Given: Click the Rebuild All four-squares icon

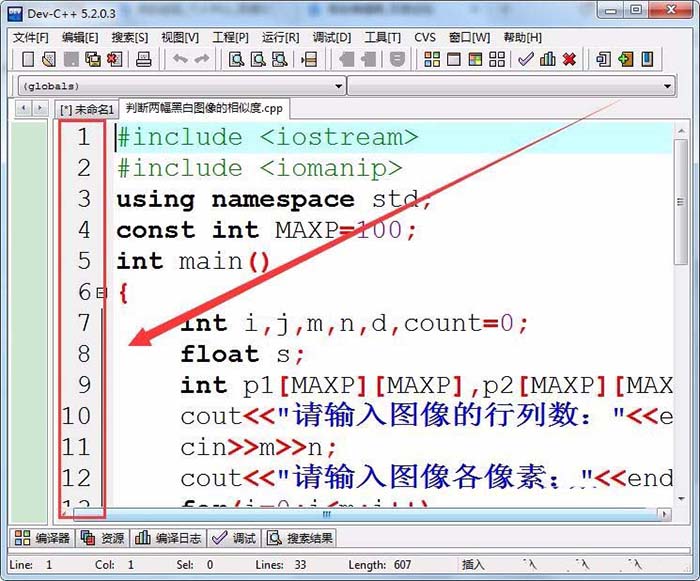Looking at the screenshot, I should (497, 59).
